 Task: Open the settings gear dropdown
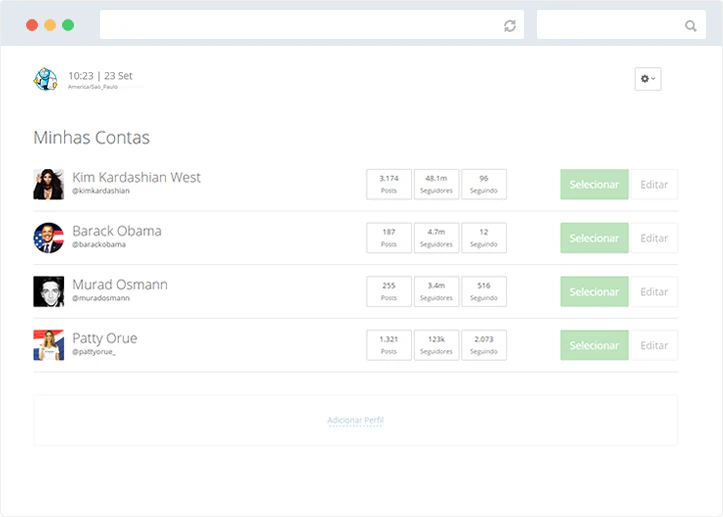pos(647,79)
